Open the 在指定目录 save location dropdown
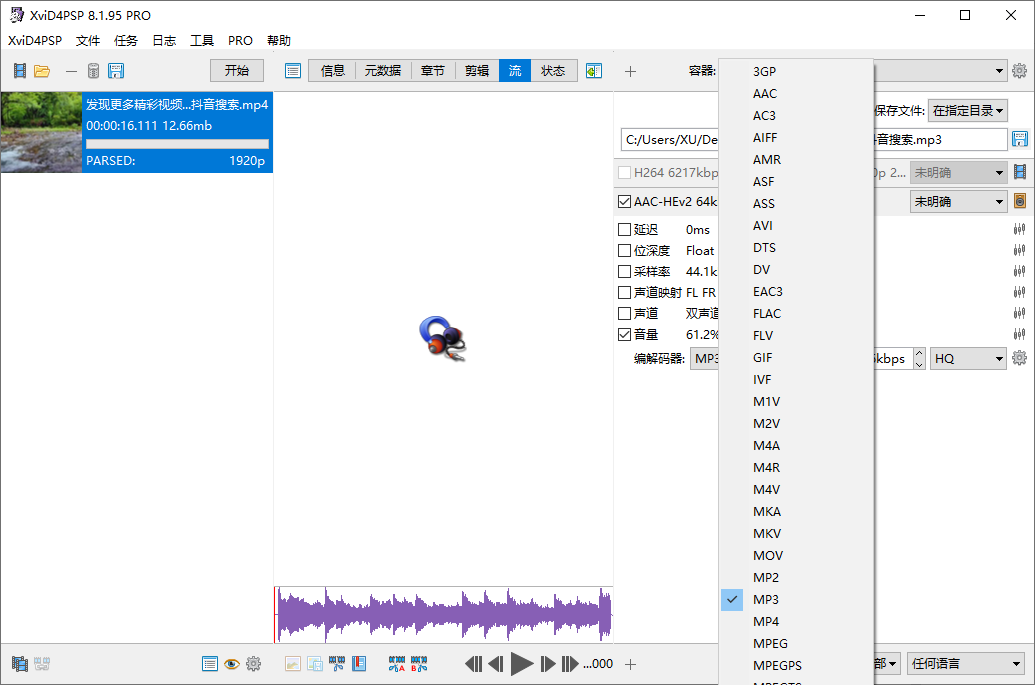 click(x=967, y=111)
